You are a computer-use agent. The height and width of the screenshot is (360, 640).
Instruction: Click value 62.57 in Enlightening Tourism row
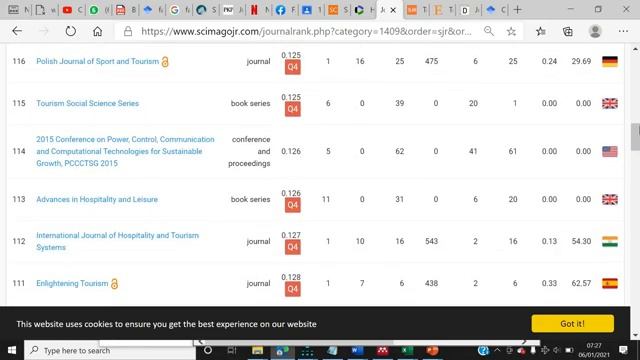click(581, 283)
